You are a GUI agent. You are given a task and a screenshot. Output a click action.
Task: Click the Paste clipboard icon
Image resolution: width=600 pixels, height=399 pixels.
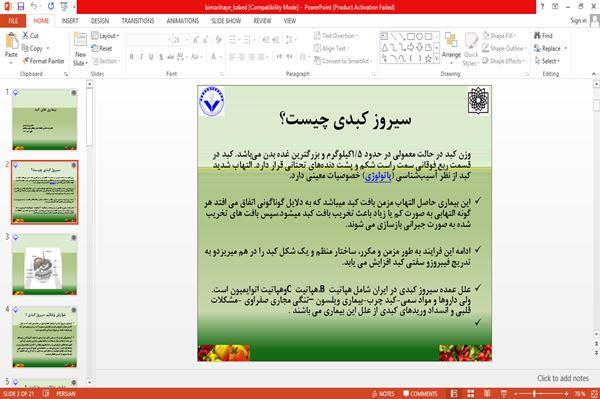[11, 41]
